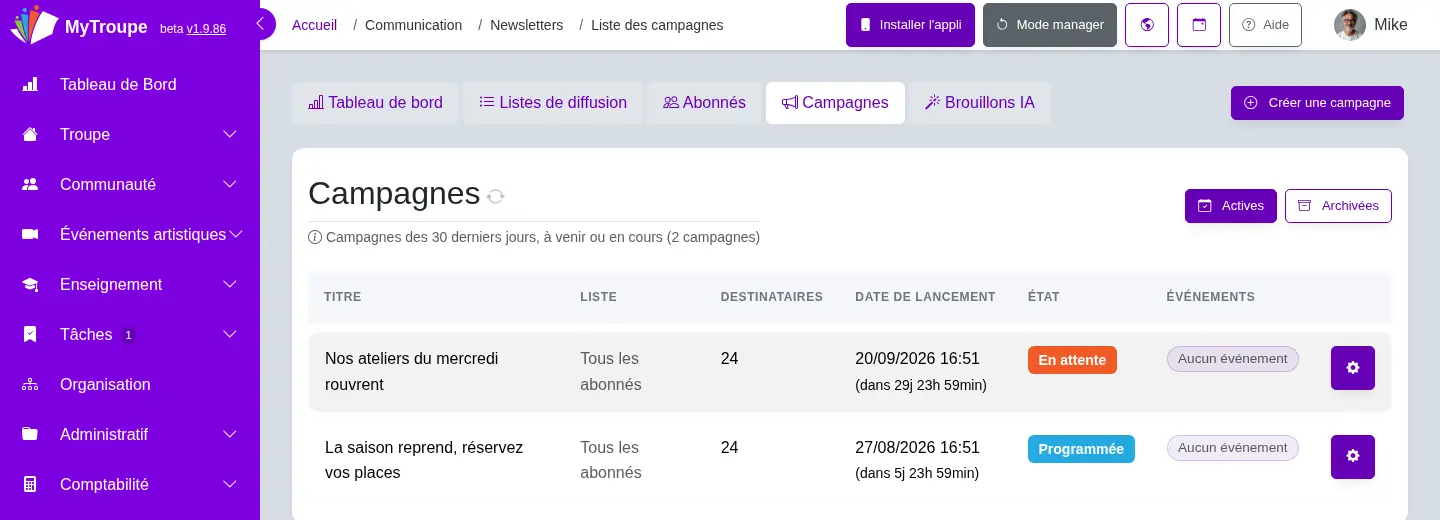
Task: Switch to Mode manager
Action: tap(1050, 25)
